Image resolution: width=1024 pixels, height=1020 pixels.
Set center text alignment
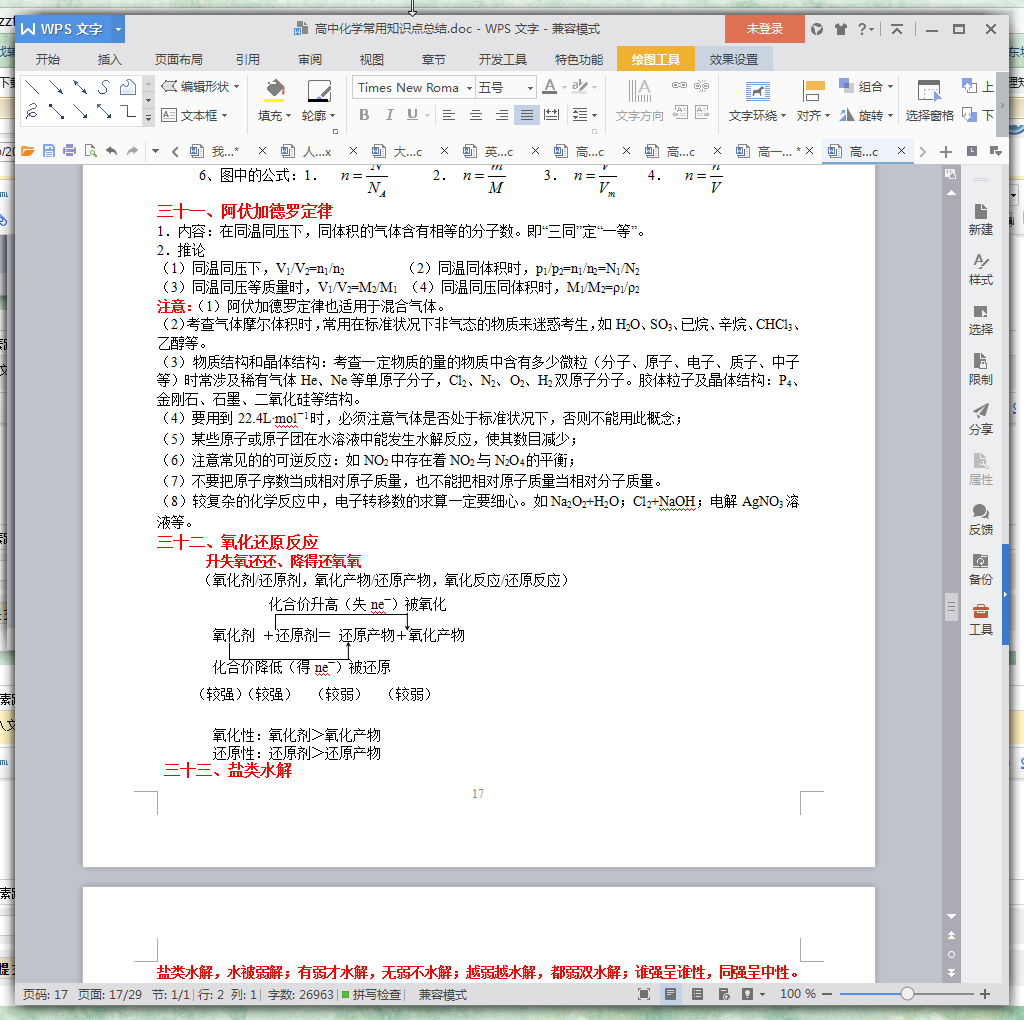tap(476, 115)
